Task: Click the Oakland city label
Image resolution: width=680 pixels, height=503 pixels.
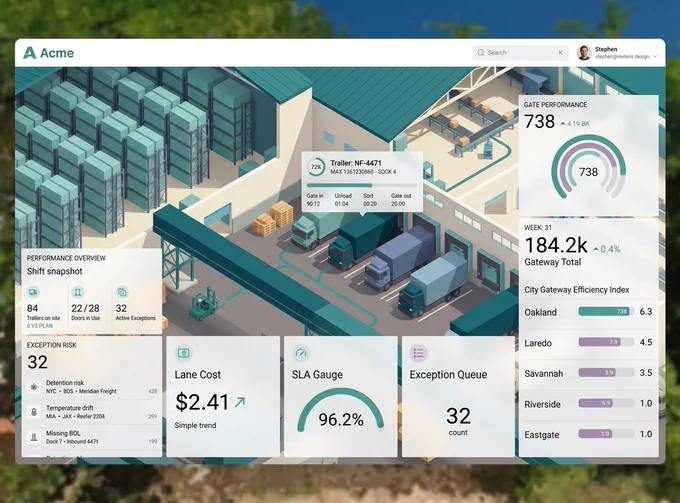Action: click(x=540, y=312)
